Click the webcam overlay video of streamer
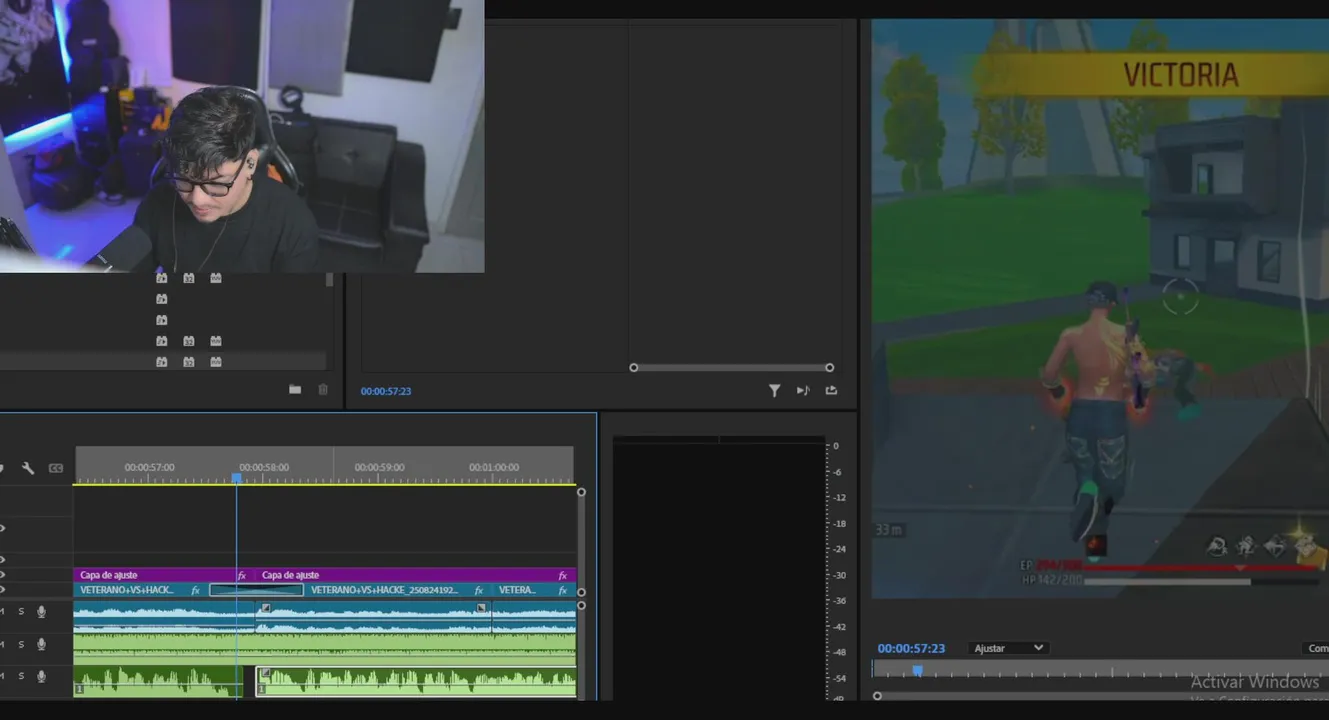This screenshot has width=1329, height=720. (x=242, y=136)
